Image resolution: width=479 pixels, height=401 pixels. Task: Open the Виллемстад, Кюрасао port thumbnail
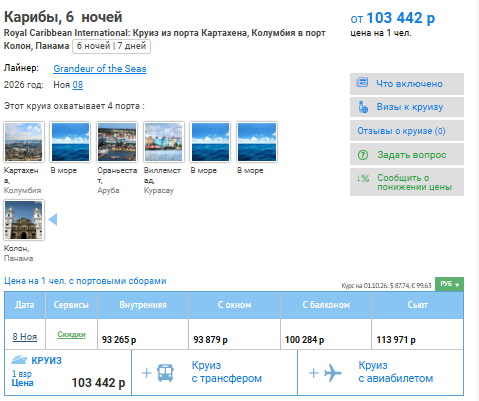pos(164,142)
